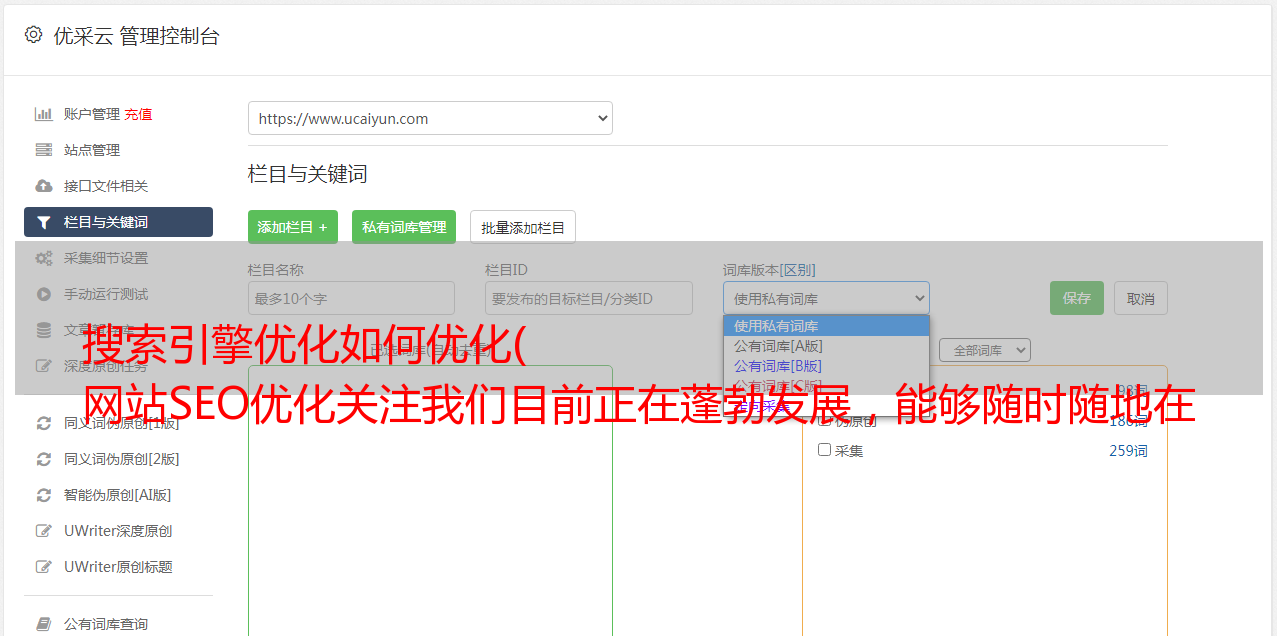1277x636 pixels.
Task: Choose 使用私有词库 from the open dropdown list
Action: click(x=826, y=326)
